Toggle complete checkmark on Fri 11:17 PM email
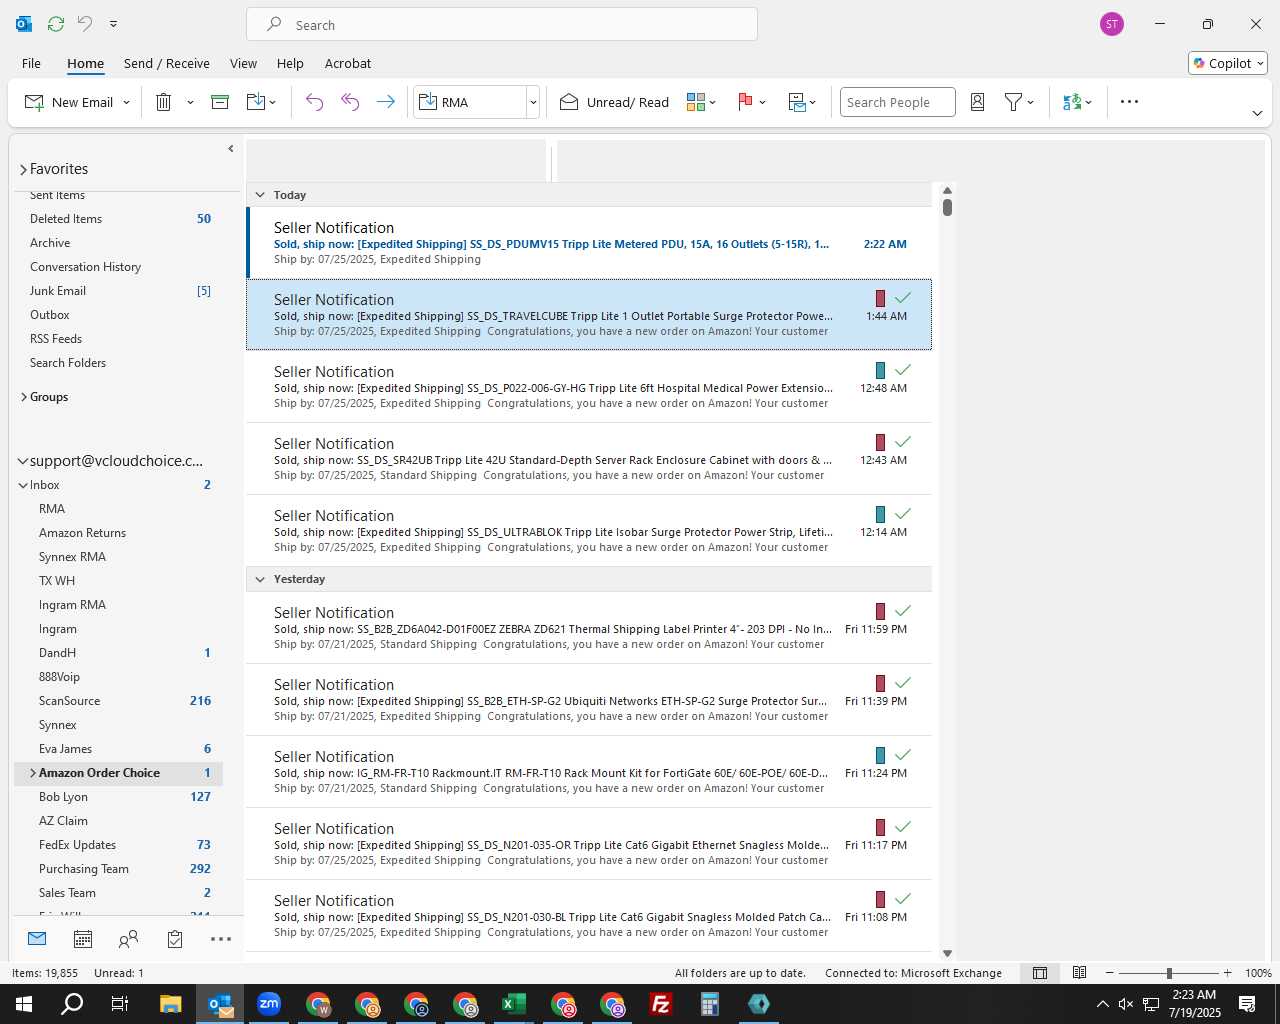Viewport: 1280px width, 1024px height. [x=903, y=827]
